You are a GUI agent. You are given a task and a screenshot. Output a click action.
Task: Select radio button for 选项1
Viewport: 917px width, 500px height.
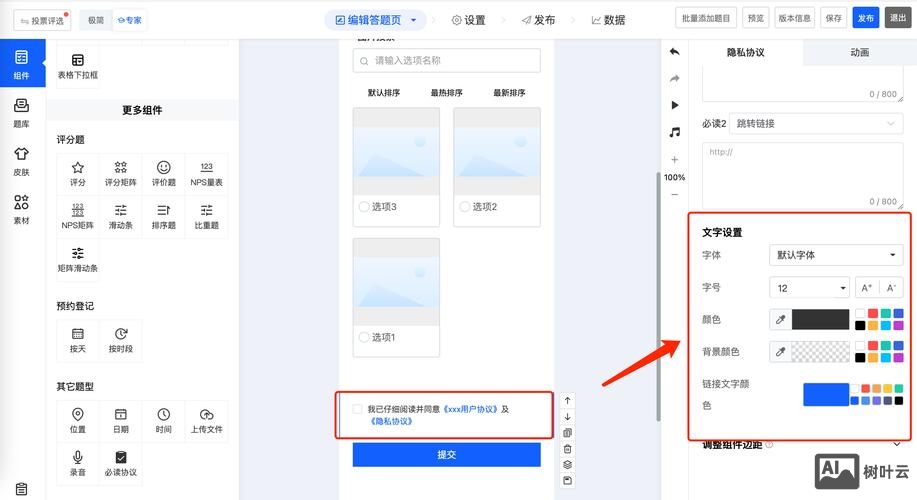coord(364,337)
